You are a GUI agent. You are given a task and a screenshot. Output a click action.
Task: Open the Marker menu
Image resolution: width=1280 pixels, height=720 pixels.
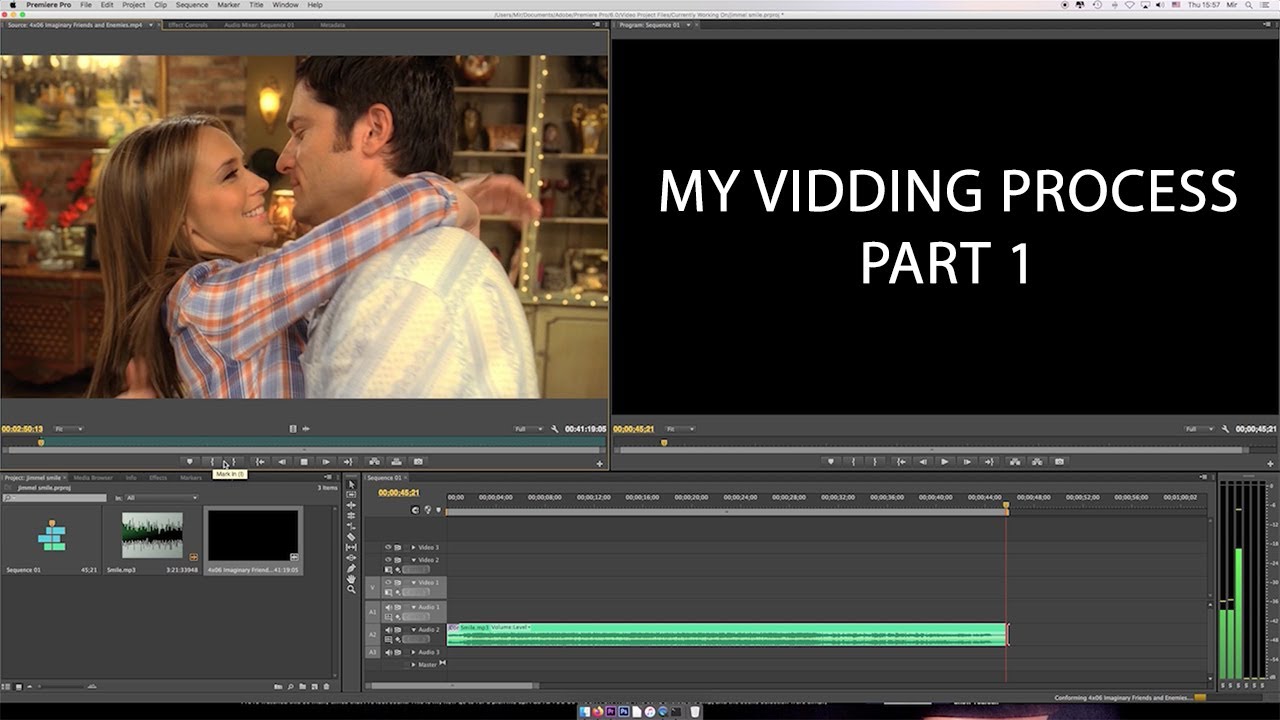[x=228, y=5]
